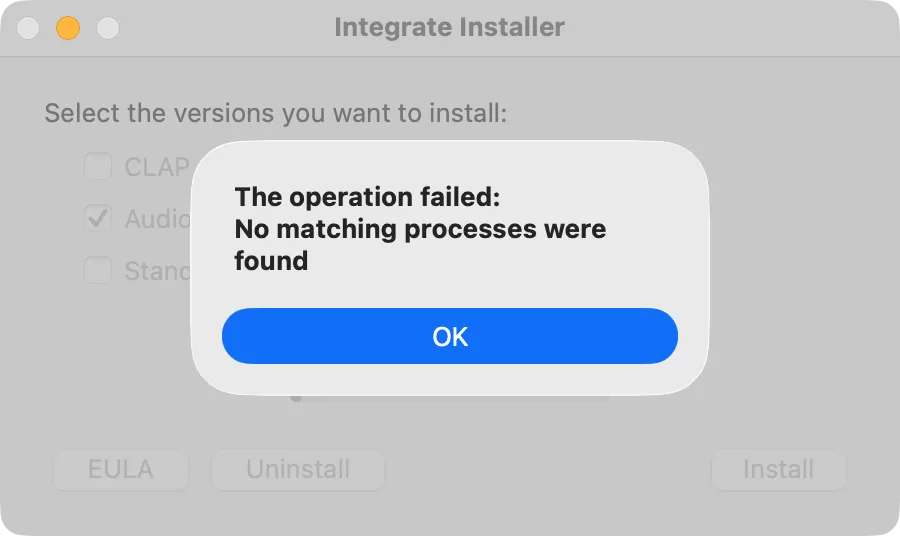Click the word 'install:' in the instruction
The width and height of the screenshot is (900, 536).
(467, 112)
